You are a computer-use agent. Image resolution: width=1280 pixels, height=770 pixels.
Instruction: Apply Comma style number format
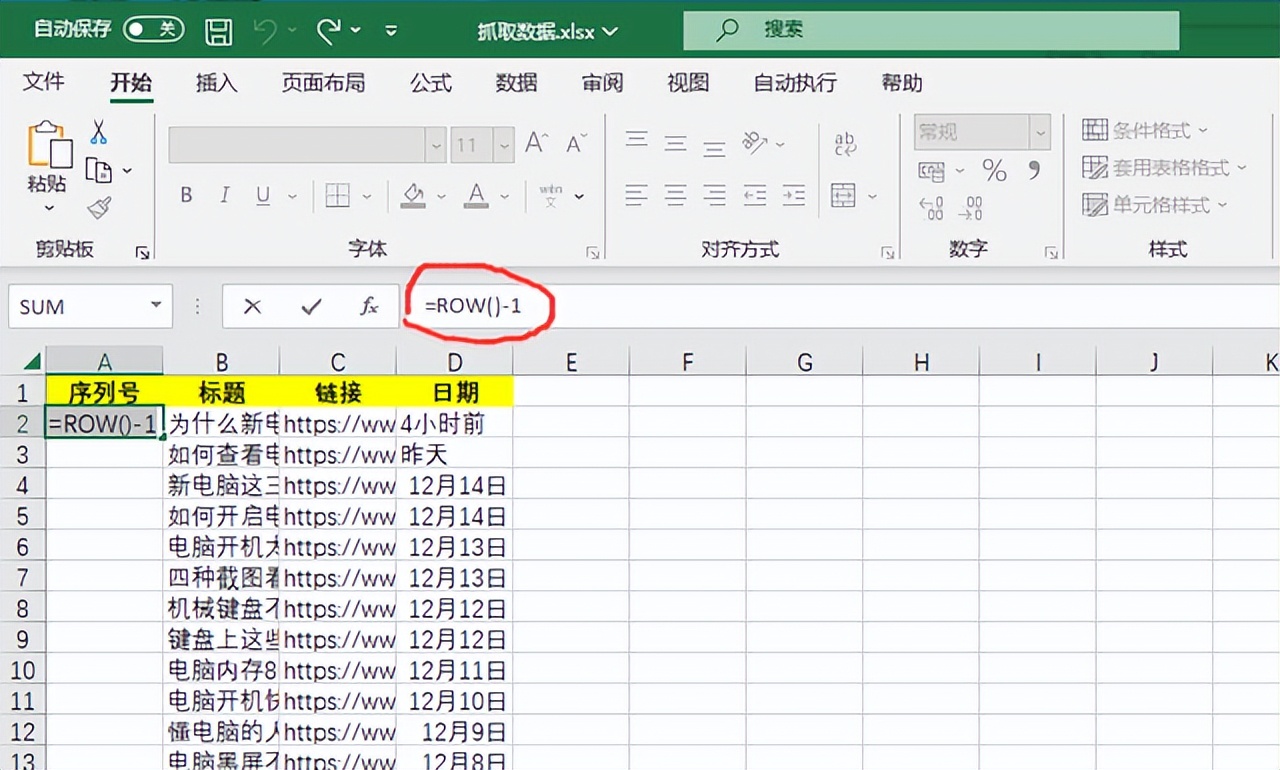point(1034,171)
